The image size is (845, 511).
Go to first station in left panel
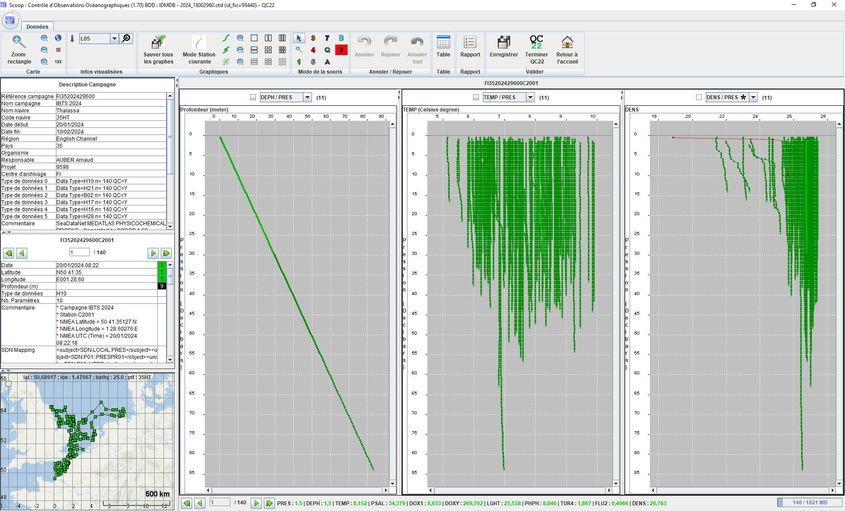click(8, 253)
